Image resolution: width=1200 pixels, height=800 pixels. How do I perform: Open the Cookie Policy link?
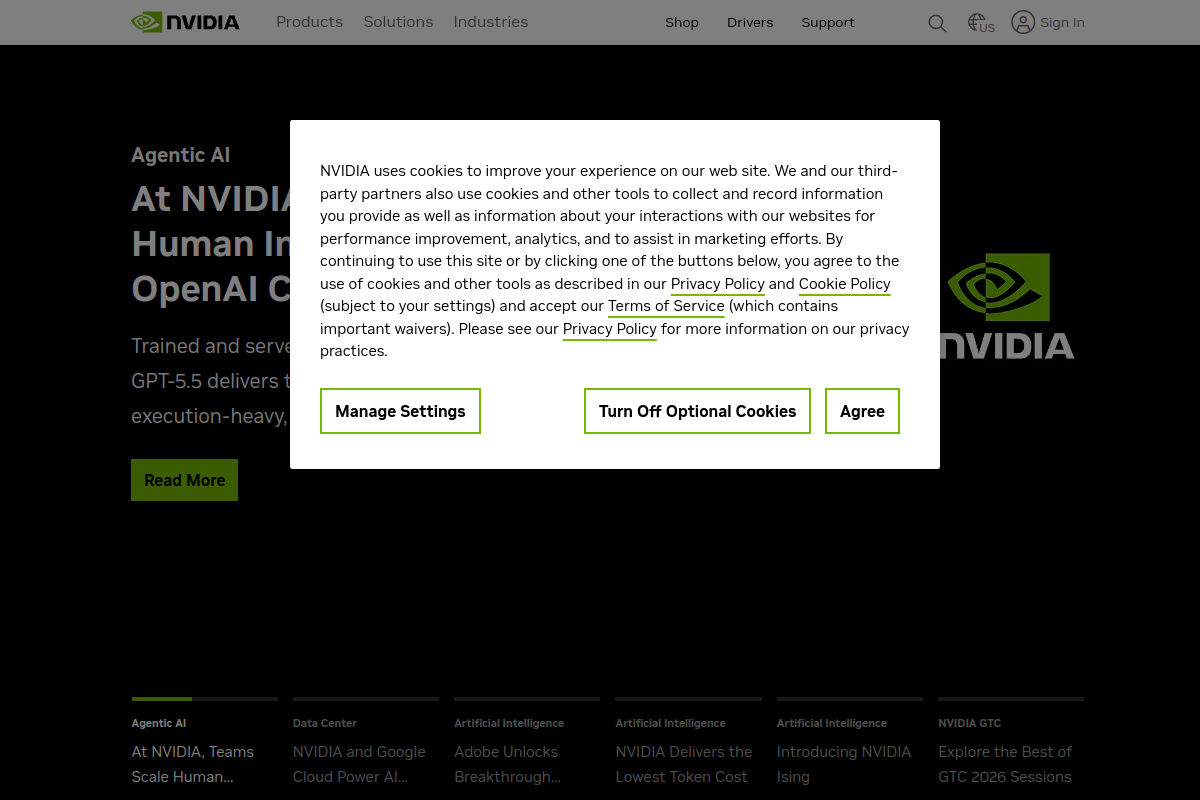coord(844,284)
